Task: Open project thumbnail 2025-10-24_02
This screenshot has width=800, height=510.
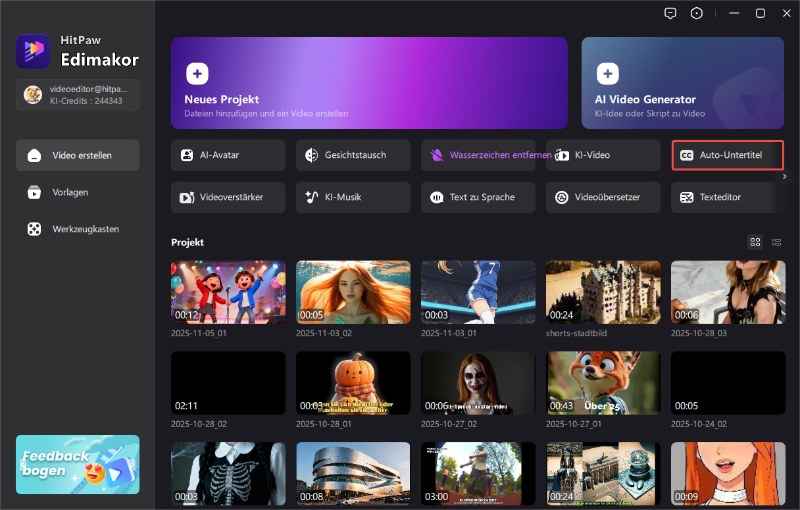Action: [728, 383]
